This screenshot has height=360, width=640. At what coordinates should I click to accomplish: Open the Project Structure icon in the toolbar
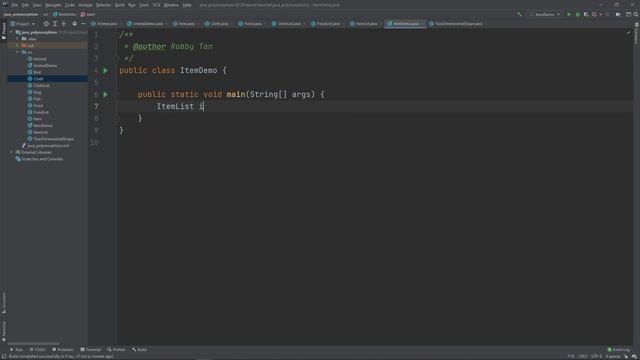point(629,14)
